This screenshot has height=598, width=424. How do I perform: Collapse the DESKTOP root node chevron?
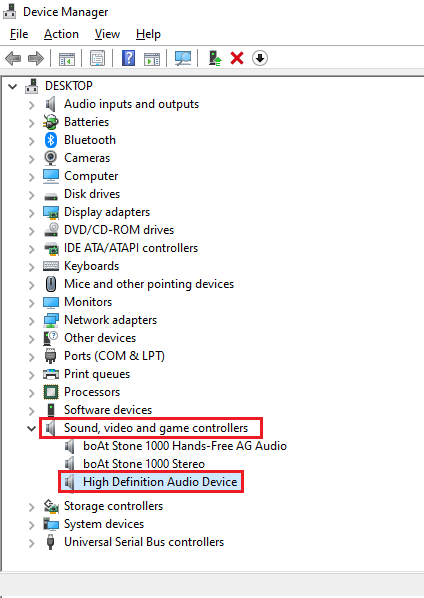click(x=13, y=86)
